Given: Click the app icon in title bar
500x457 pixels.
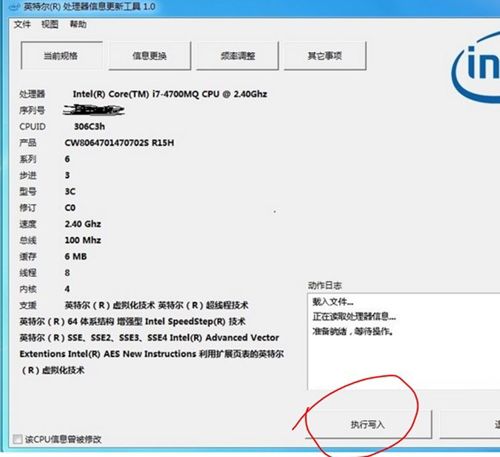Looking at the screenshot, I should pos(14,7).
